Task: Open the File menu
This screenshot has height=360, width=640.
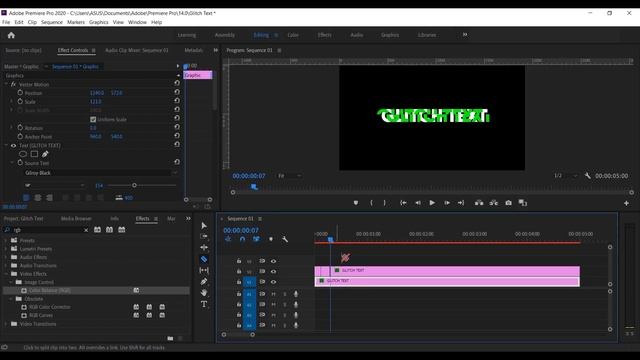Action: point(6,22)
